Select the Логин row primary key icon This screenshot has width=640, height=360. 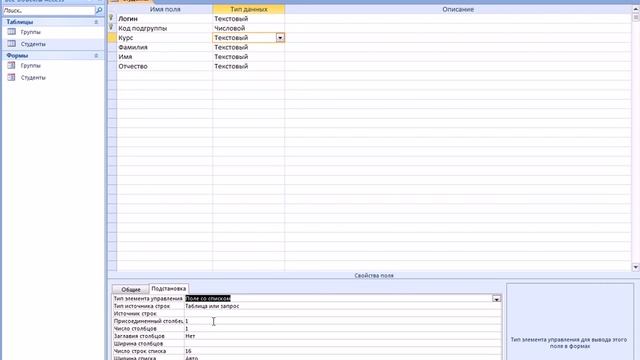(x=111, y=18)
